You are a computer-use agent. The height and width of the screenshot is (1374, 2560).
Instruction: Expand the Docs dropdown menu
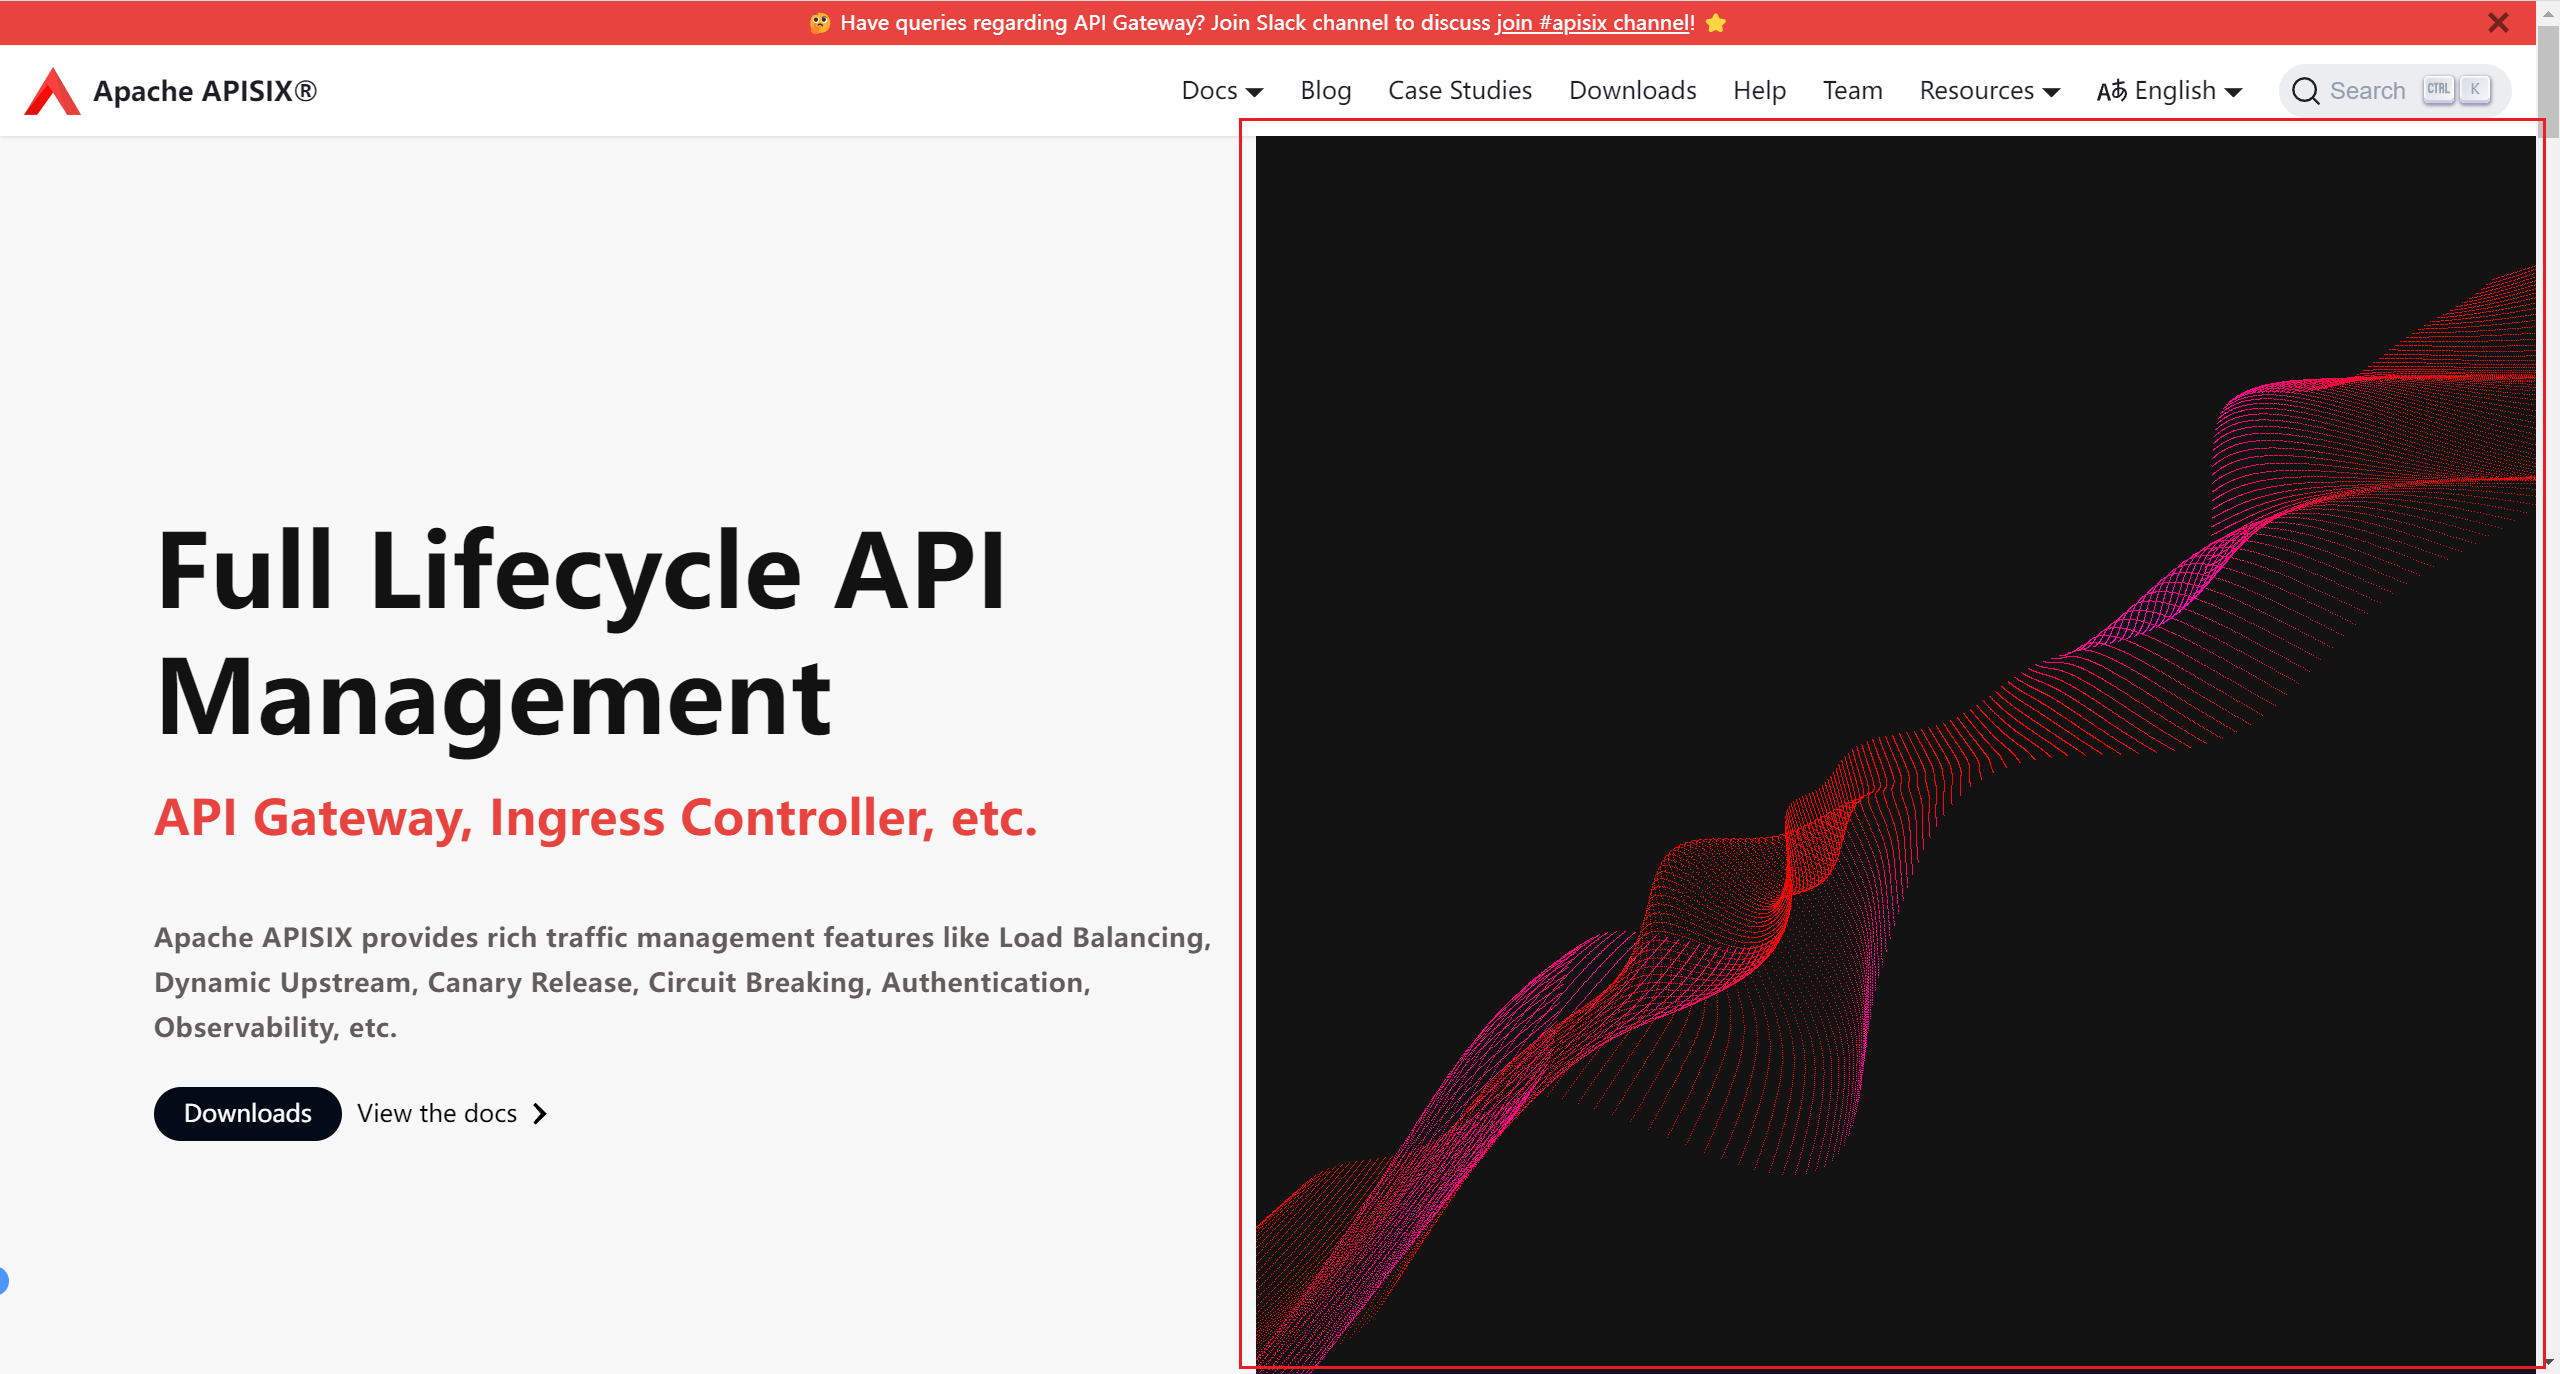click(1221, 91)
